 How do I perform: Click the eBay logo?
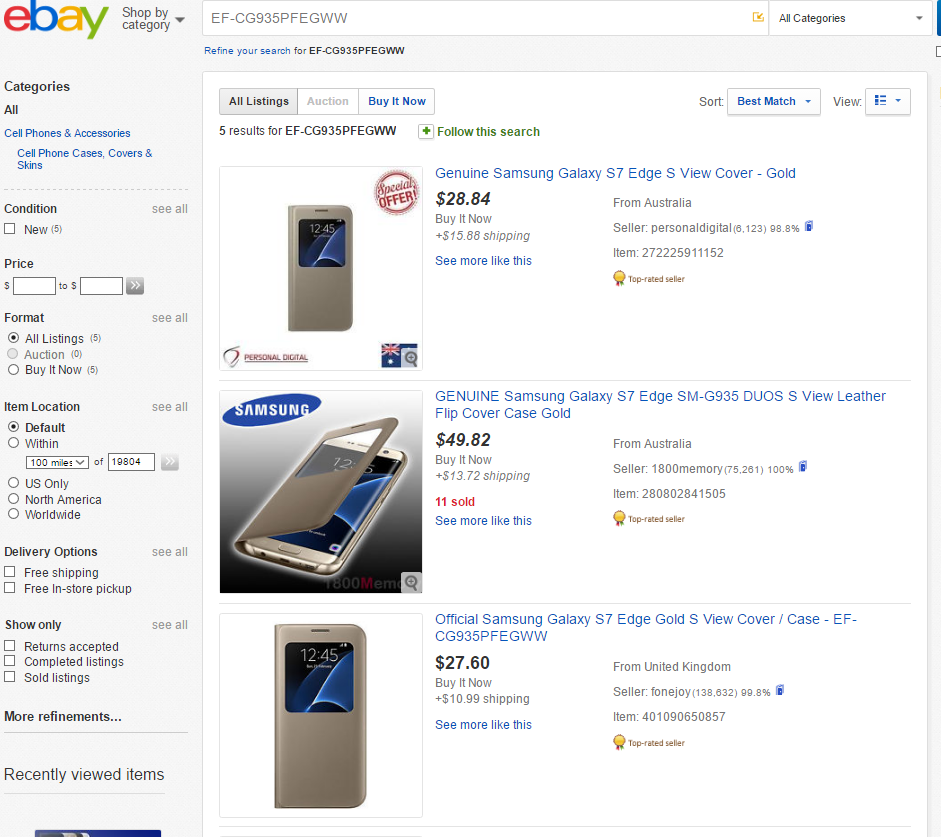56,20
